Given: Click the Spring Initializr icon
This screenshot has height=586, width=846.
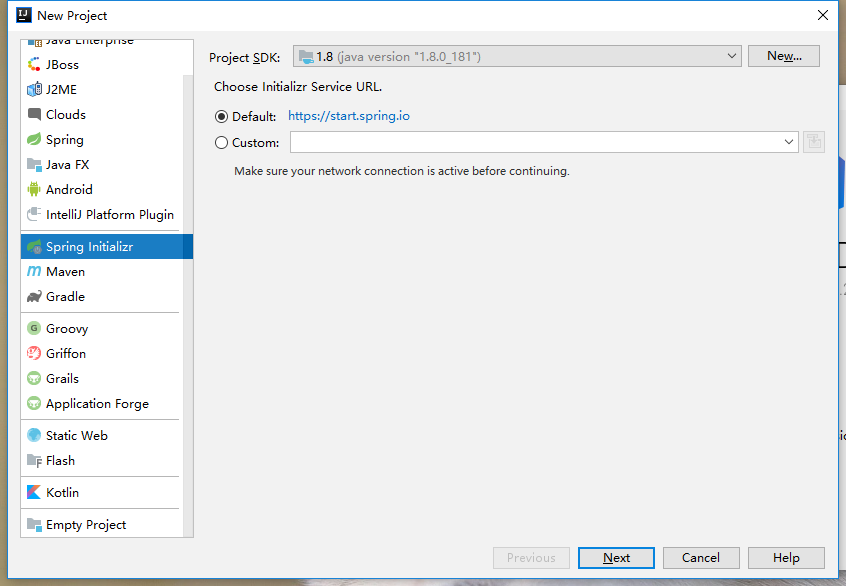Looking at the screenshot, I should [34, 247].
